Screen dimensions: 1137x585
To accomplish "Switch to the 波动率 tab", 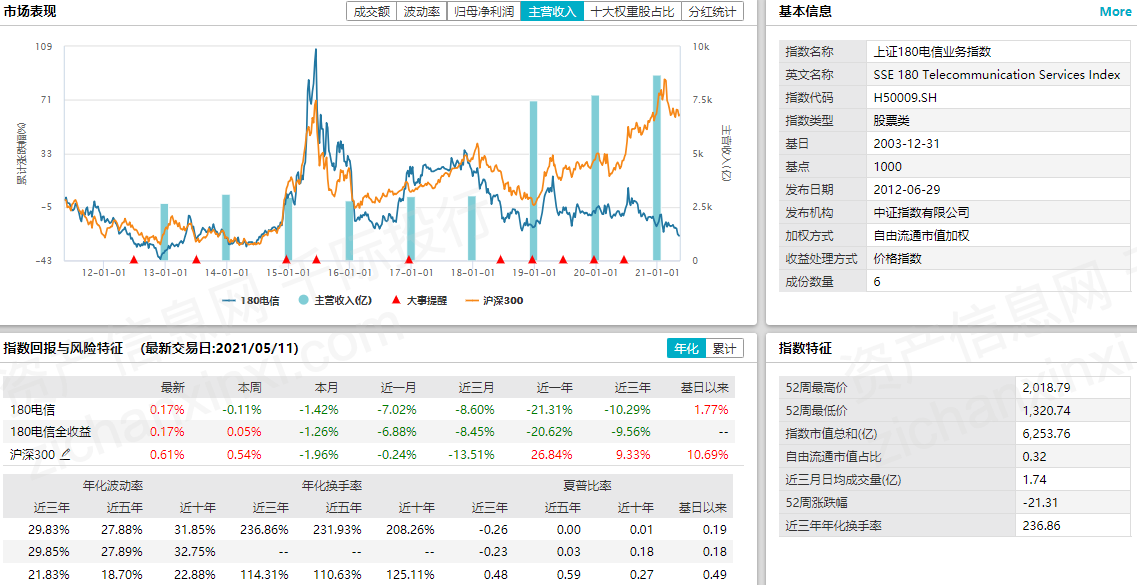I will pyautogui.click(x=421, y=12).
